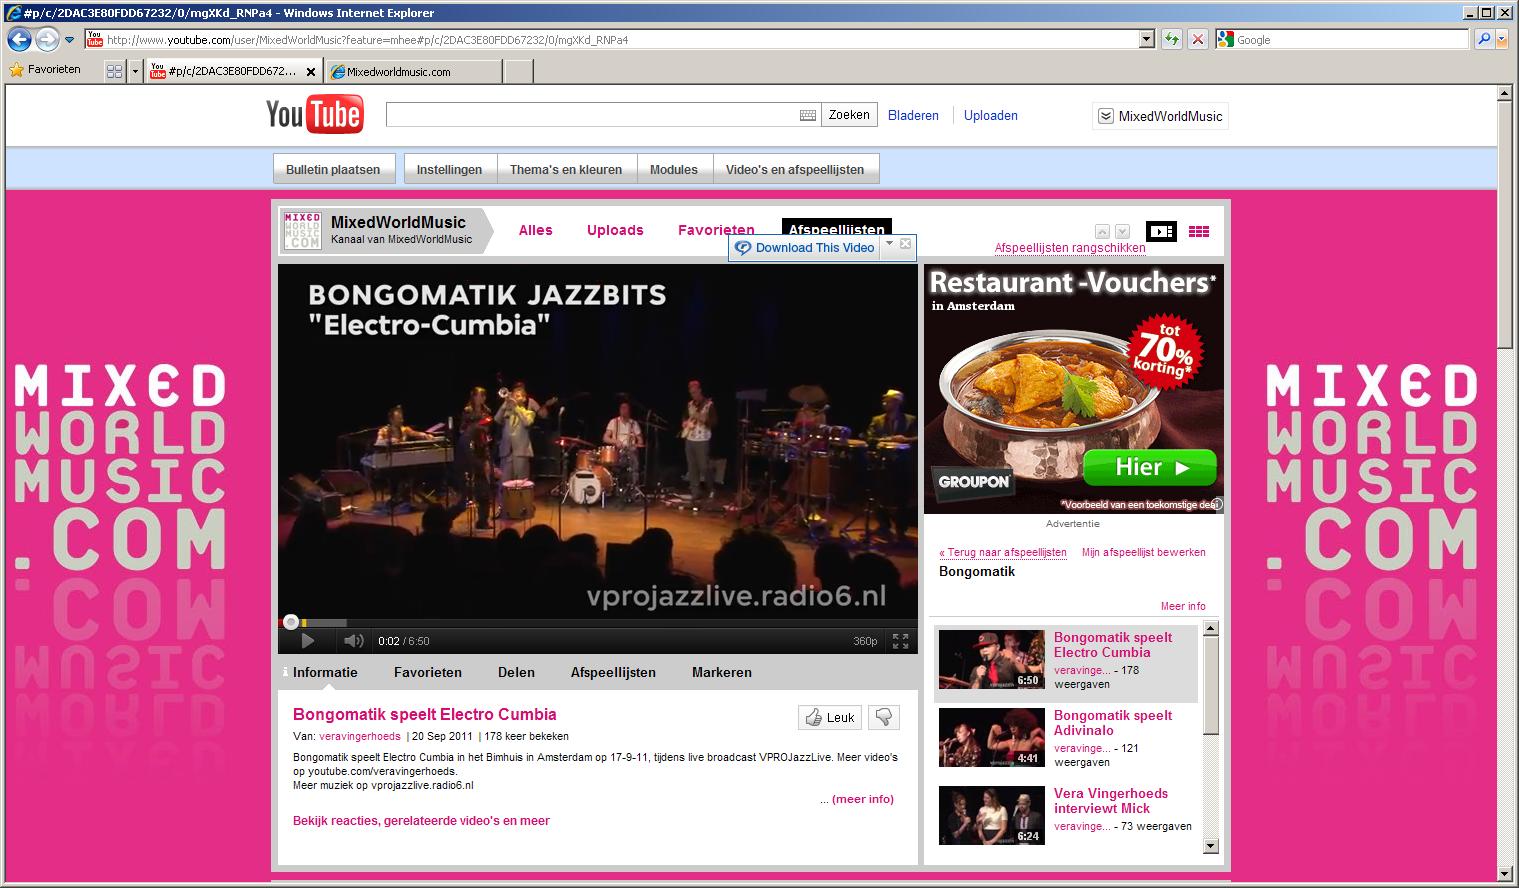Screen dimensions: 1519x888
Task: Click the browser Forward arrow button
Action: pyautogui.click(x=47, y=40)
